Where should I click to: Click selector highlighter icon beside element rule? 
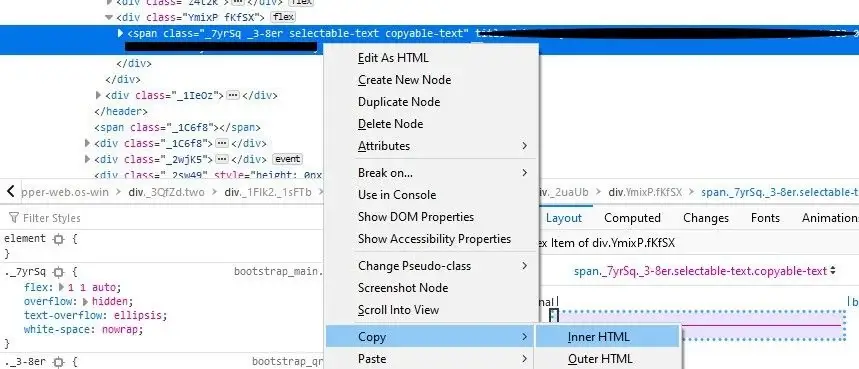pos(58,239)
